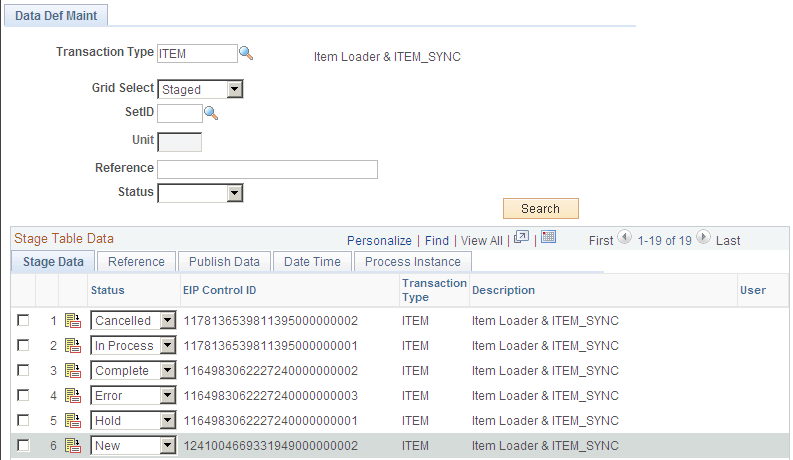Tick checkbox for Hold row 5
Viewport: 793px width, 460px height.
coord(23,421)
